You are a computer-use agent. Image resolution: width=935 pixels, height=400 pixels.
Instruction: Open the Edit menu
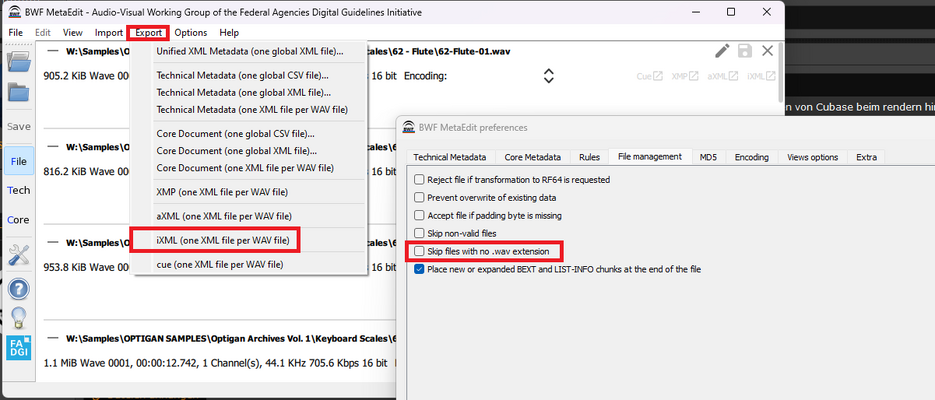pyautogui.click(x=42, y=33)
